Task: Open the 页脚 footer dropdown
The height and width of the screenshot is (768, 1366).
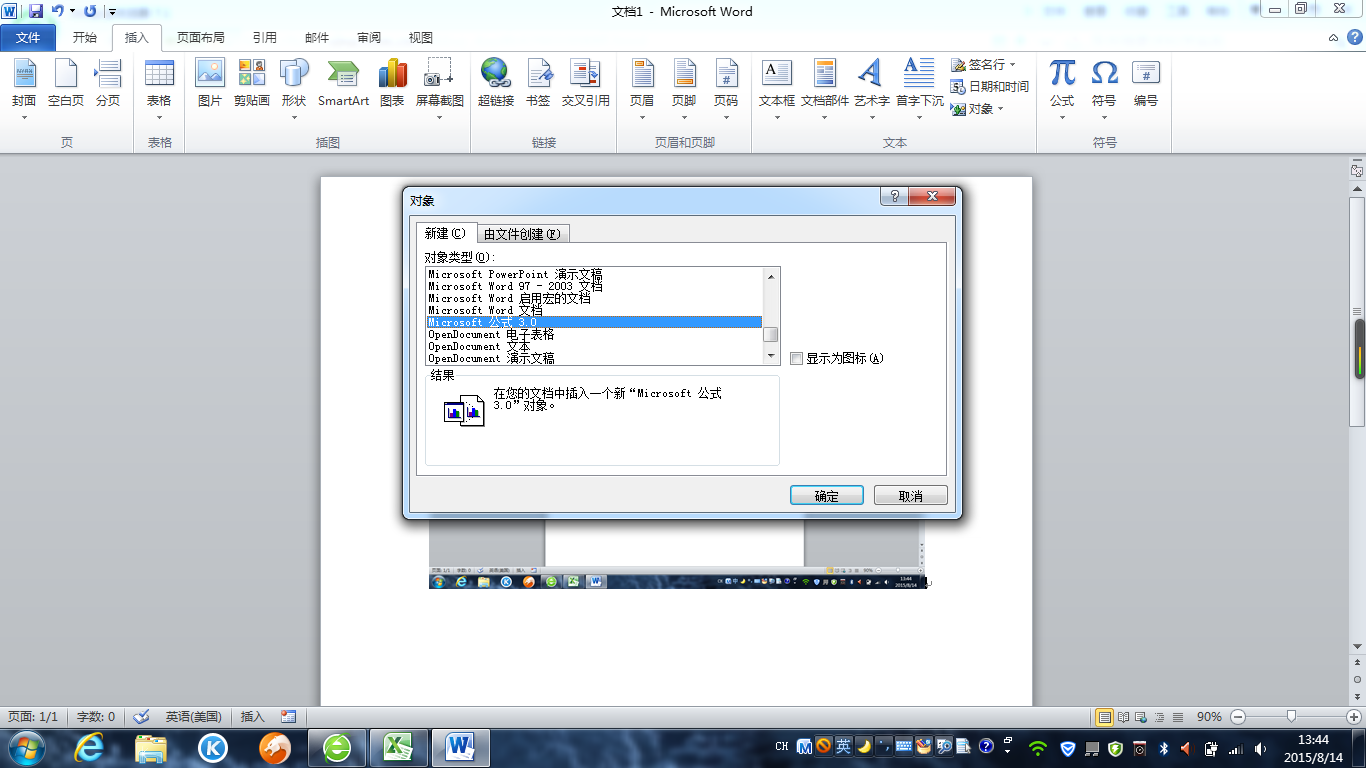Action: [684, 116]
